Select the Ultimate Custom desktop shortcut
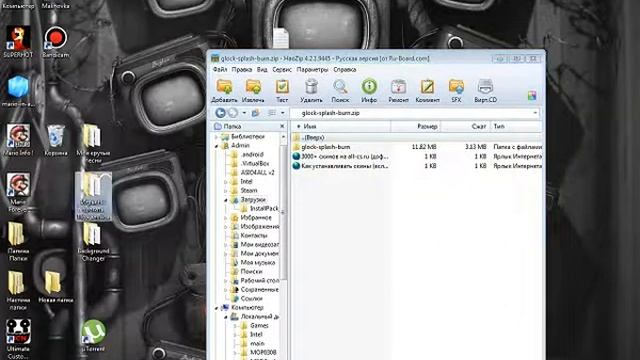The image size is (640, 360). pos(18,338)
